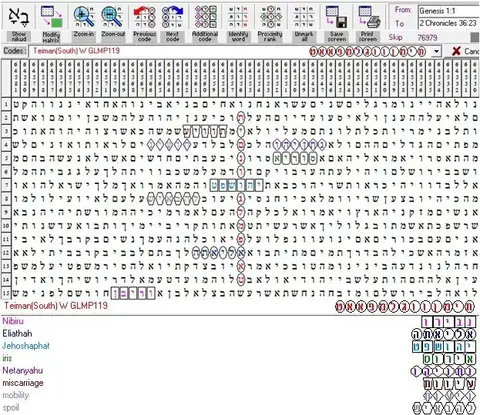Click the Show nikud label button

click(19, 37)
